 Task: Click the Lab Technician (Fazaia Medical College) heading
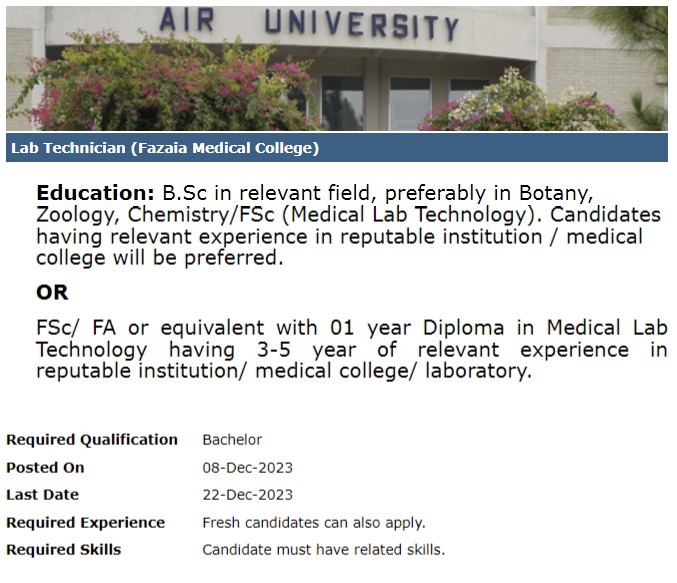click(165, 149)
